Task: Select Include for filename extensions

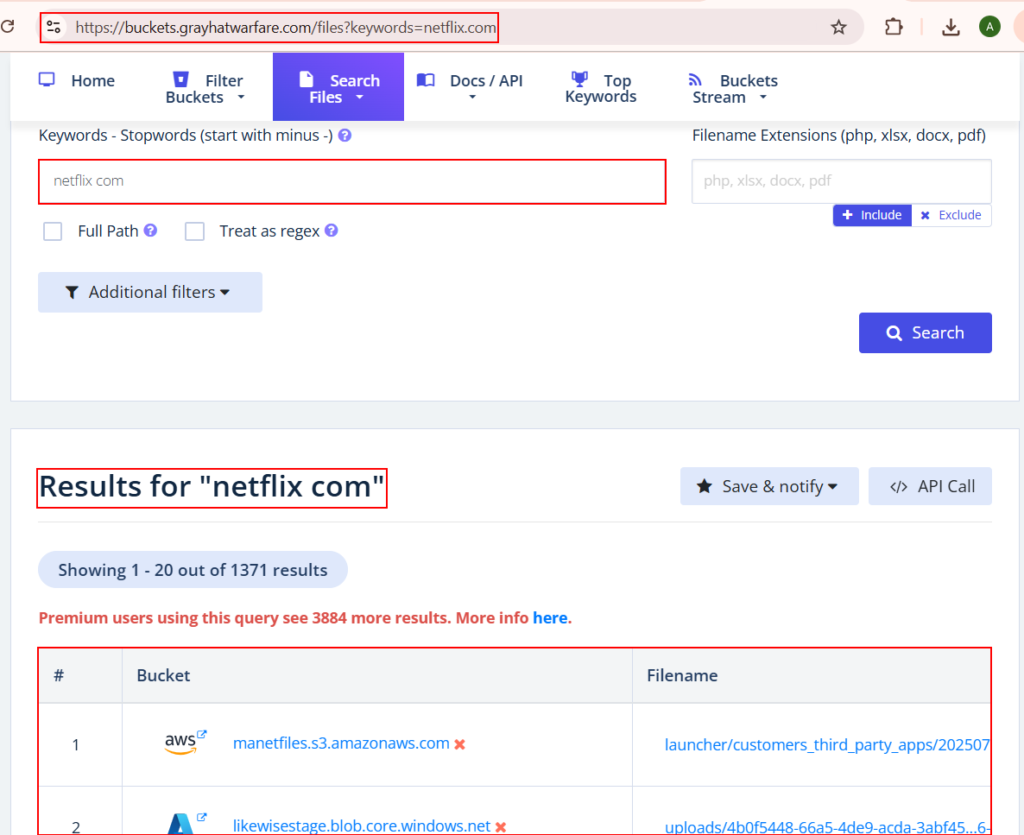Action: tap(872, 215)
